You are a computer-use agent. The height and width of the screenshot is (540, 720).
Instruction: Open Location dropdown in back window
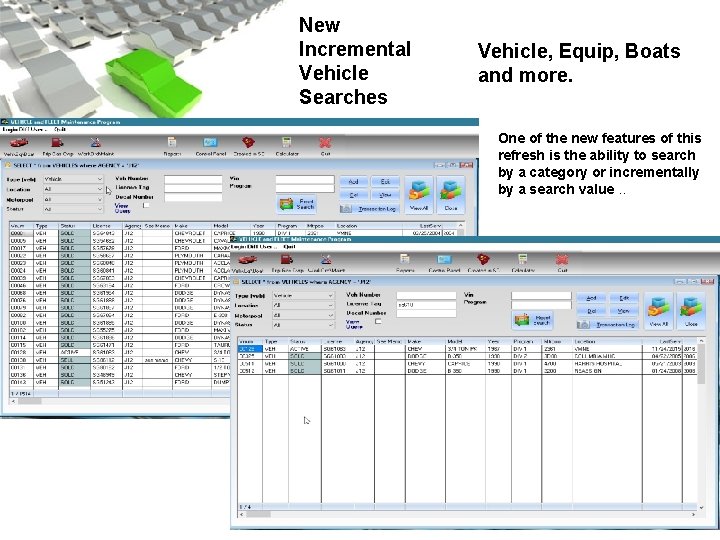(x=73, y=189)
